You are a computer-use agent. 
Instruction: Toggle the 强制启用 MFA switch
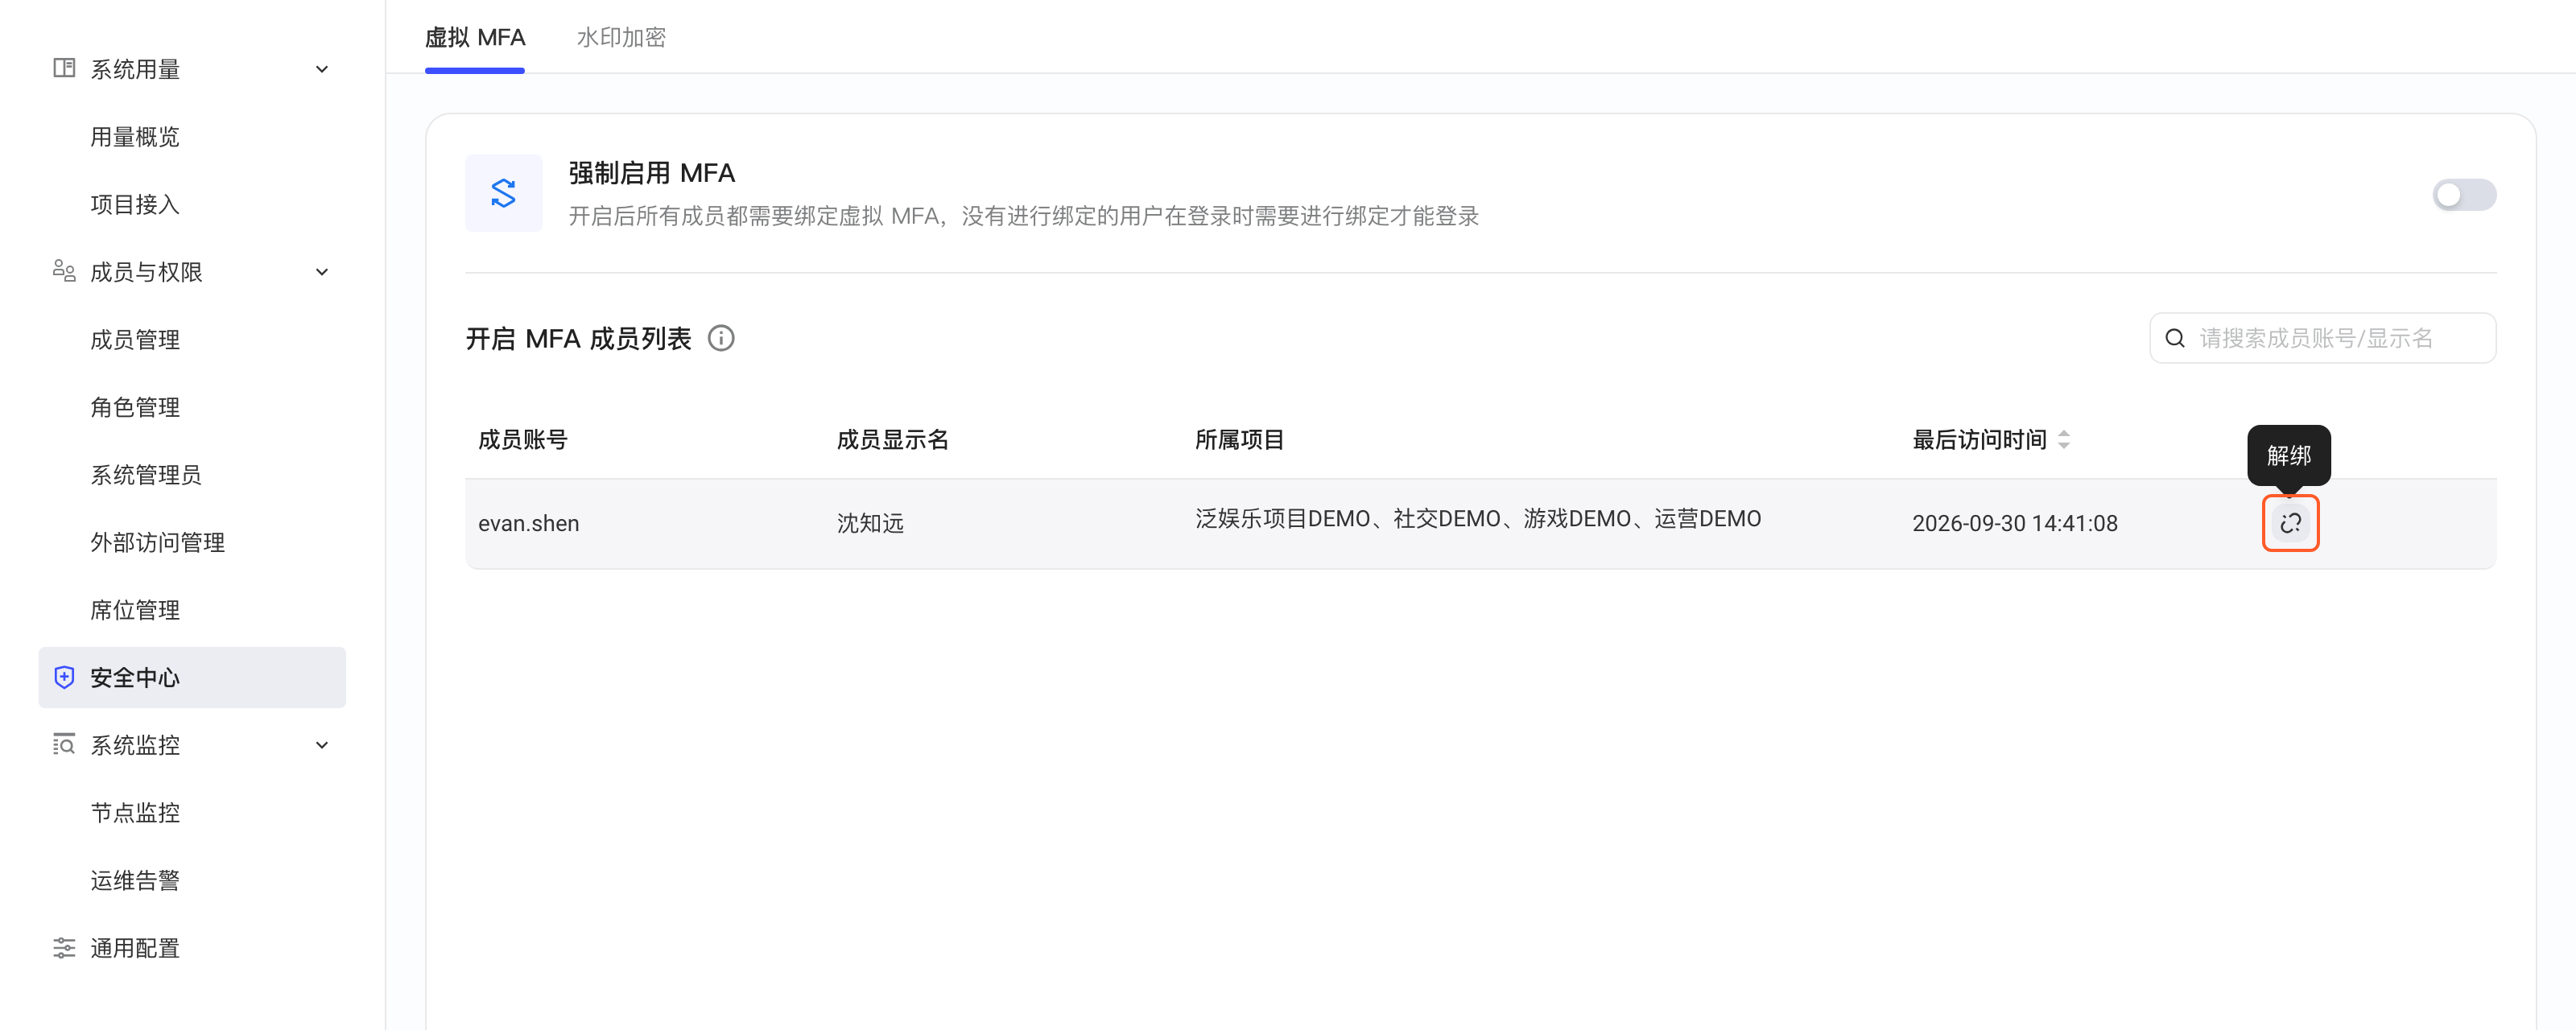pos(2464,195)
